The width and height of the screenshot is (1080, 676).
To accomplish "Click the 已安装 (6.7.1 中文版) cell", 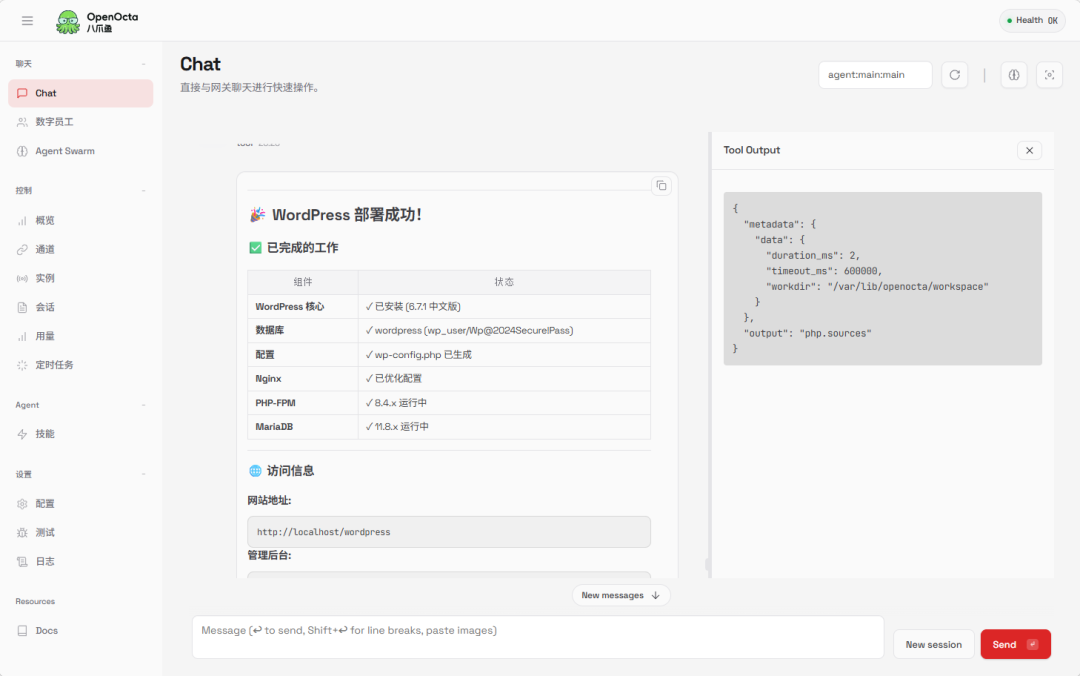I will [503, 307].
